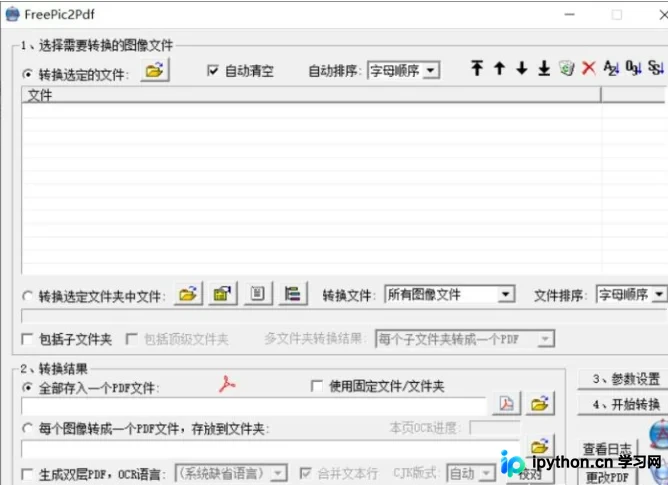
Task: Click the FreePic2Pdf app icon in the title bar
Action: point(12,14)
